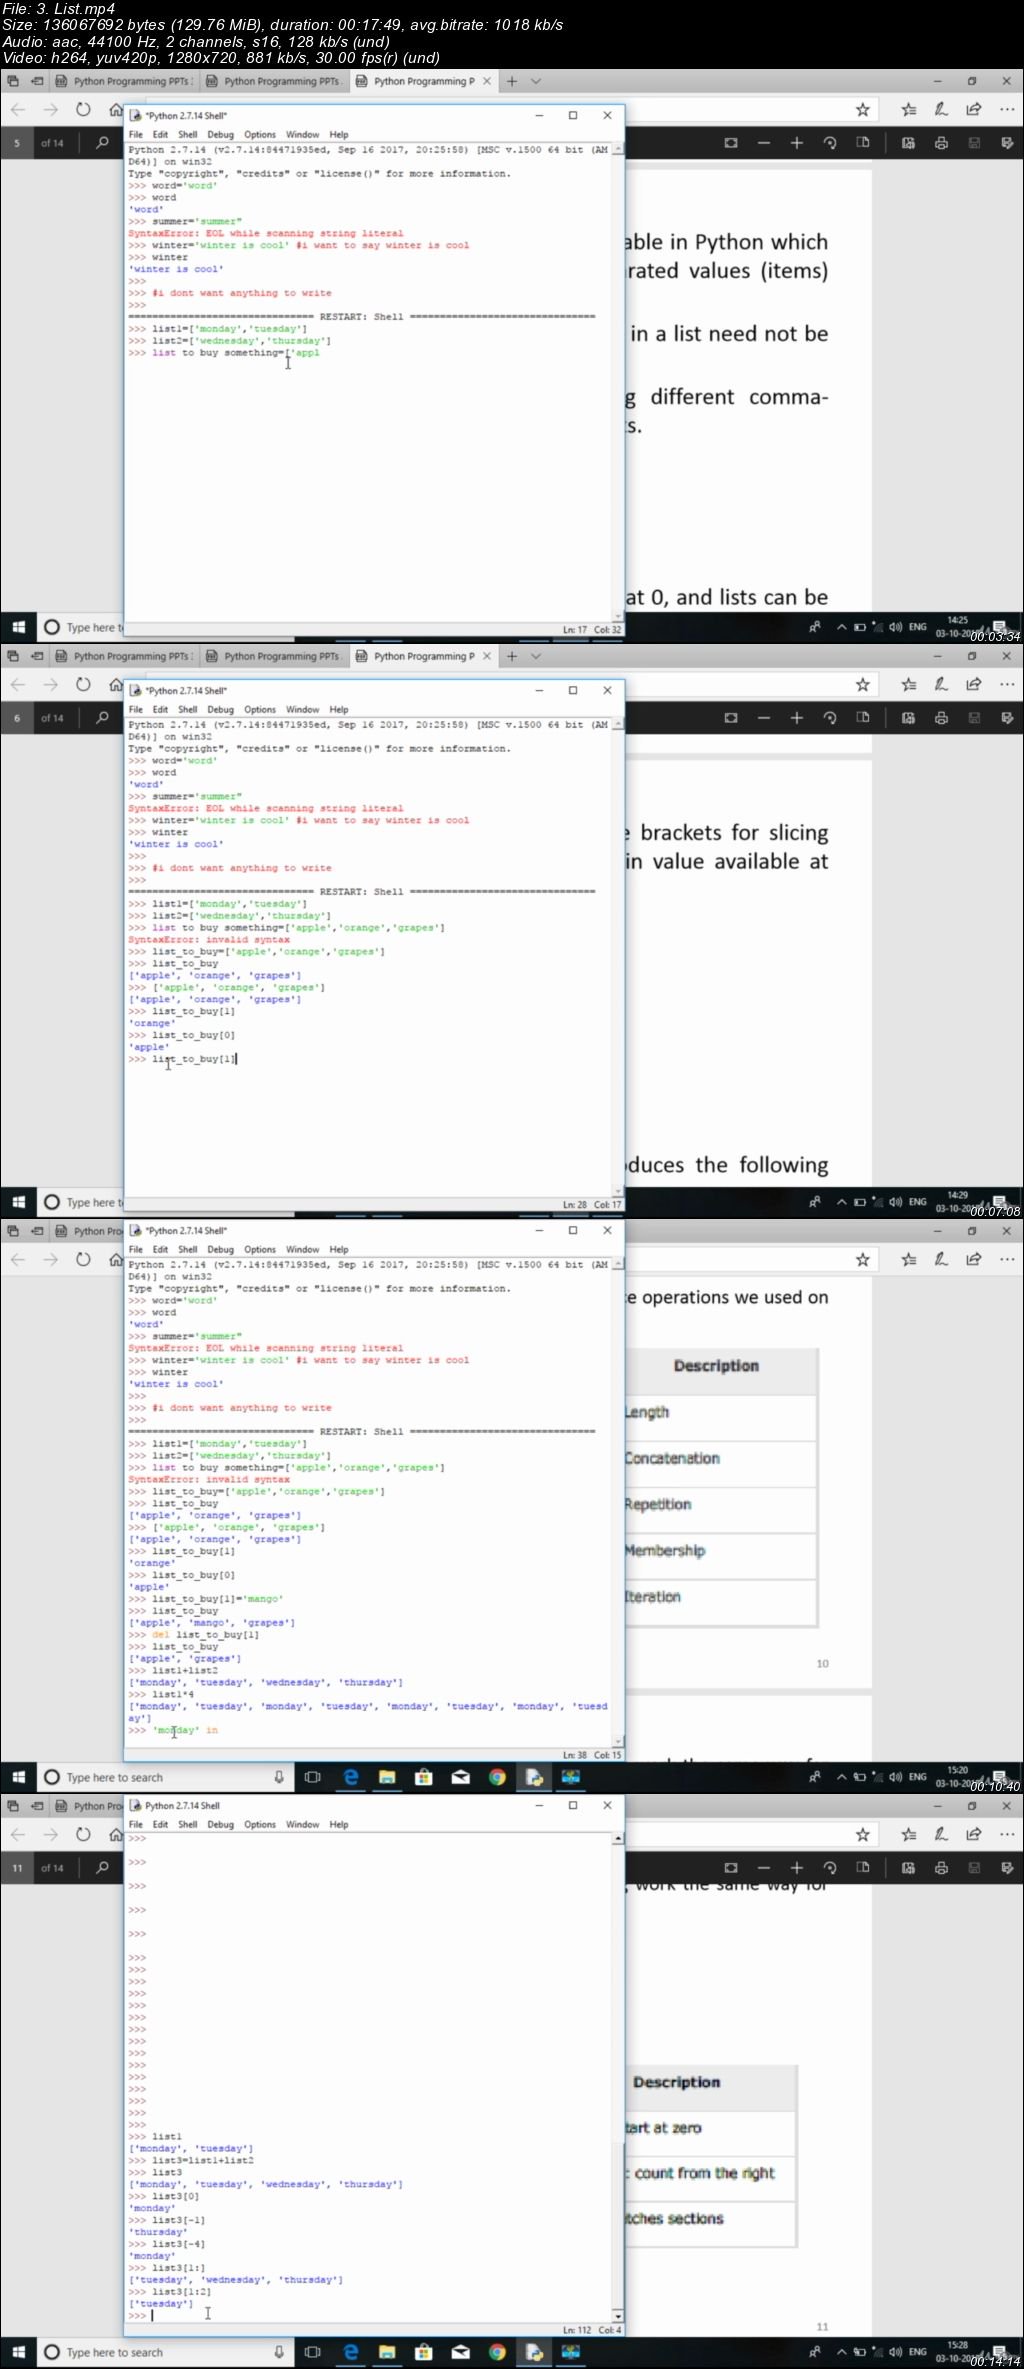Image resolution: width=1024 pixels, height=2369 pixels.
Task: Click 'Type here to search' box in 00:14:14 frame
Action: click(166, 2352)
